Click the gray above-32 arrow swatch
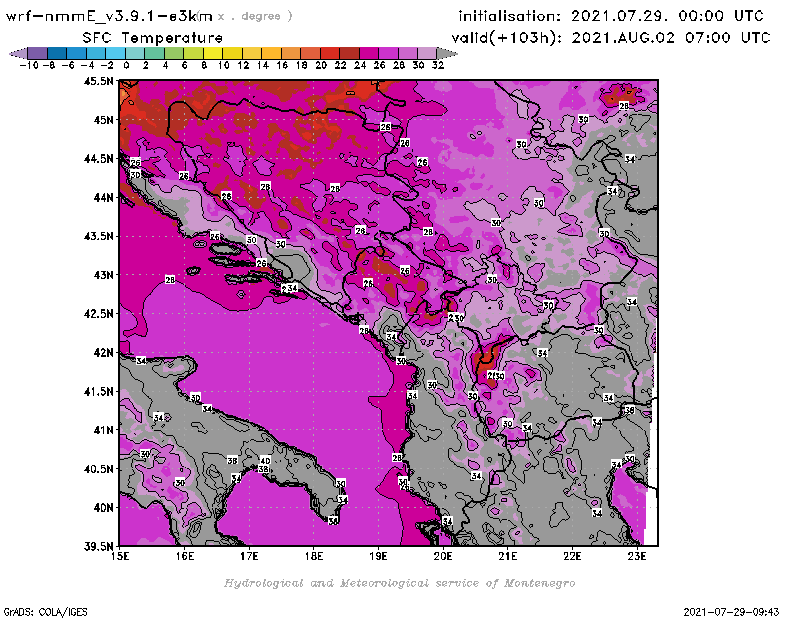800x618 pixels. [447, 53]
